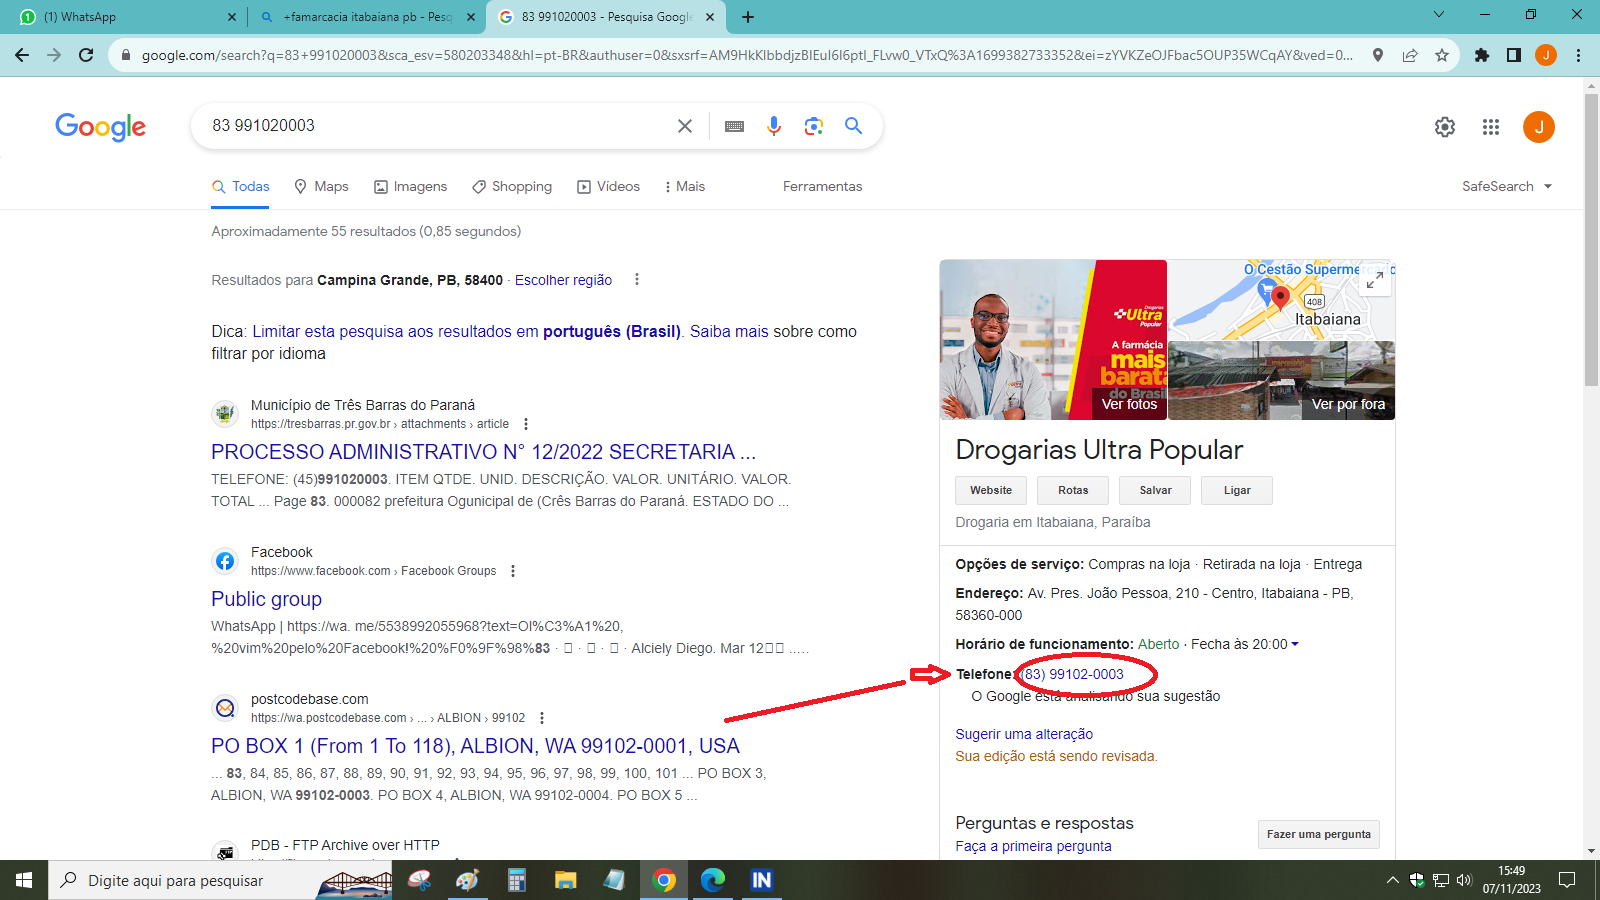Screen dimensions: 1600x900
Task: Click the browser back arrow
Action: tap(22, 55)
